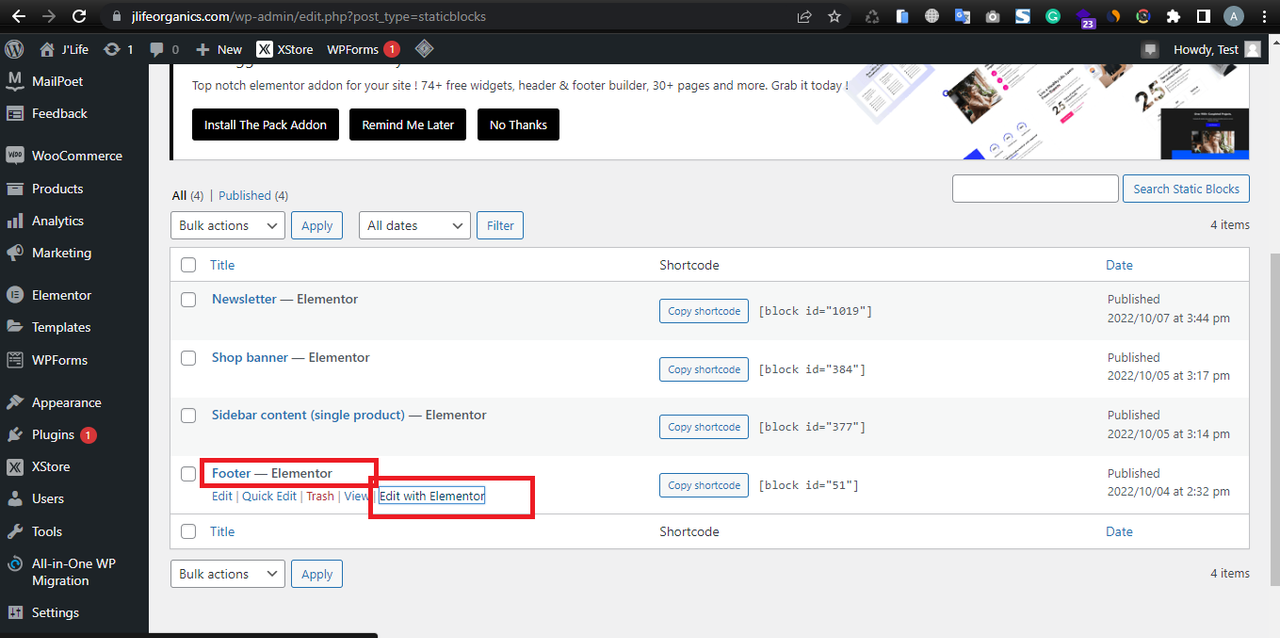Open WooCommerce in the sidebar
Image resolution: width=1280 pixels, height=638 pixels.
[x=74, y=156]
